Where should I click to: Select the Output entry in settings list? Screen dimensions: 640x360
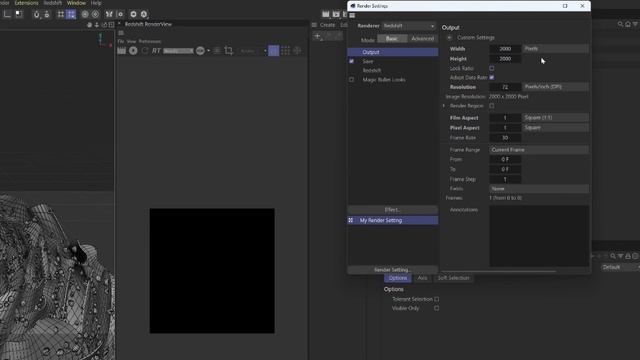point(393,52)
